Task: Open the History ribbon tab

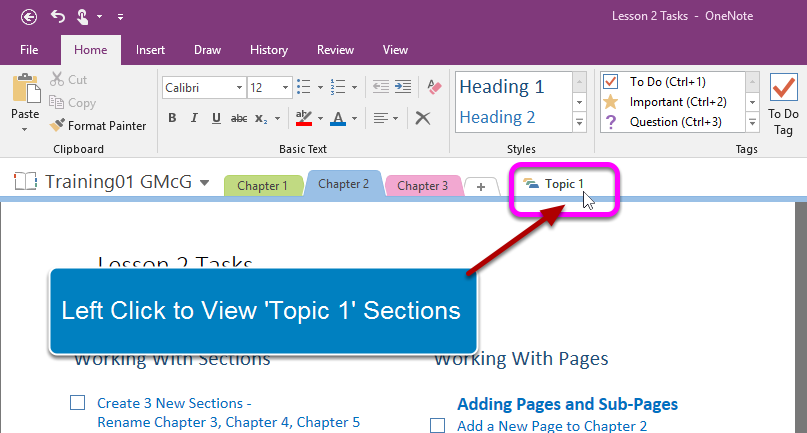Action: [269, 50]
